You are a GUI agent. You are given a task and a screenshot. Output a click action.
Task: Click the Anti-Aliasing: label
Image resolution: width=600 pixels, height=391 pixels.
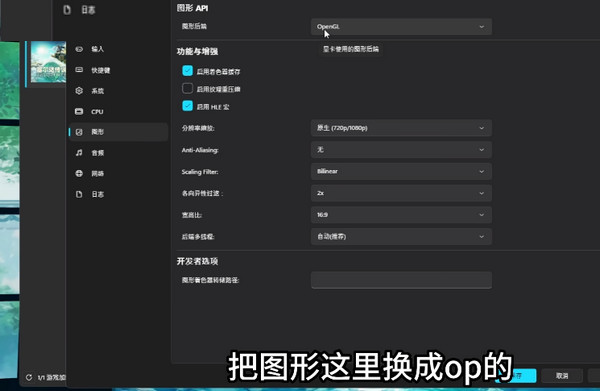[x=200, y=150]
